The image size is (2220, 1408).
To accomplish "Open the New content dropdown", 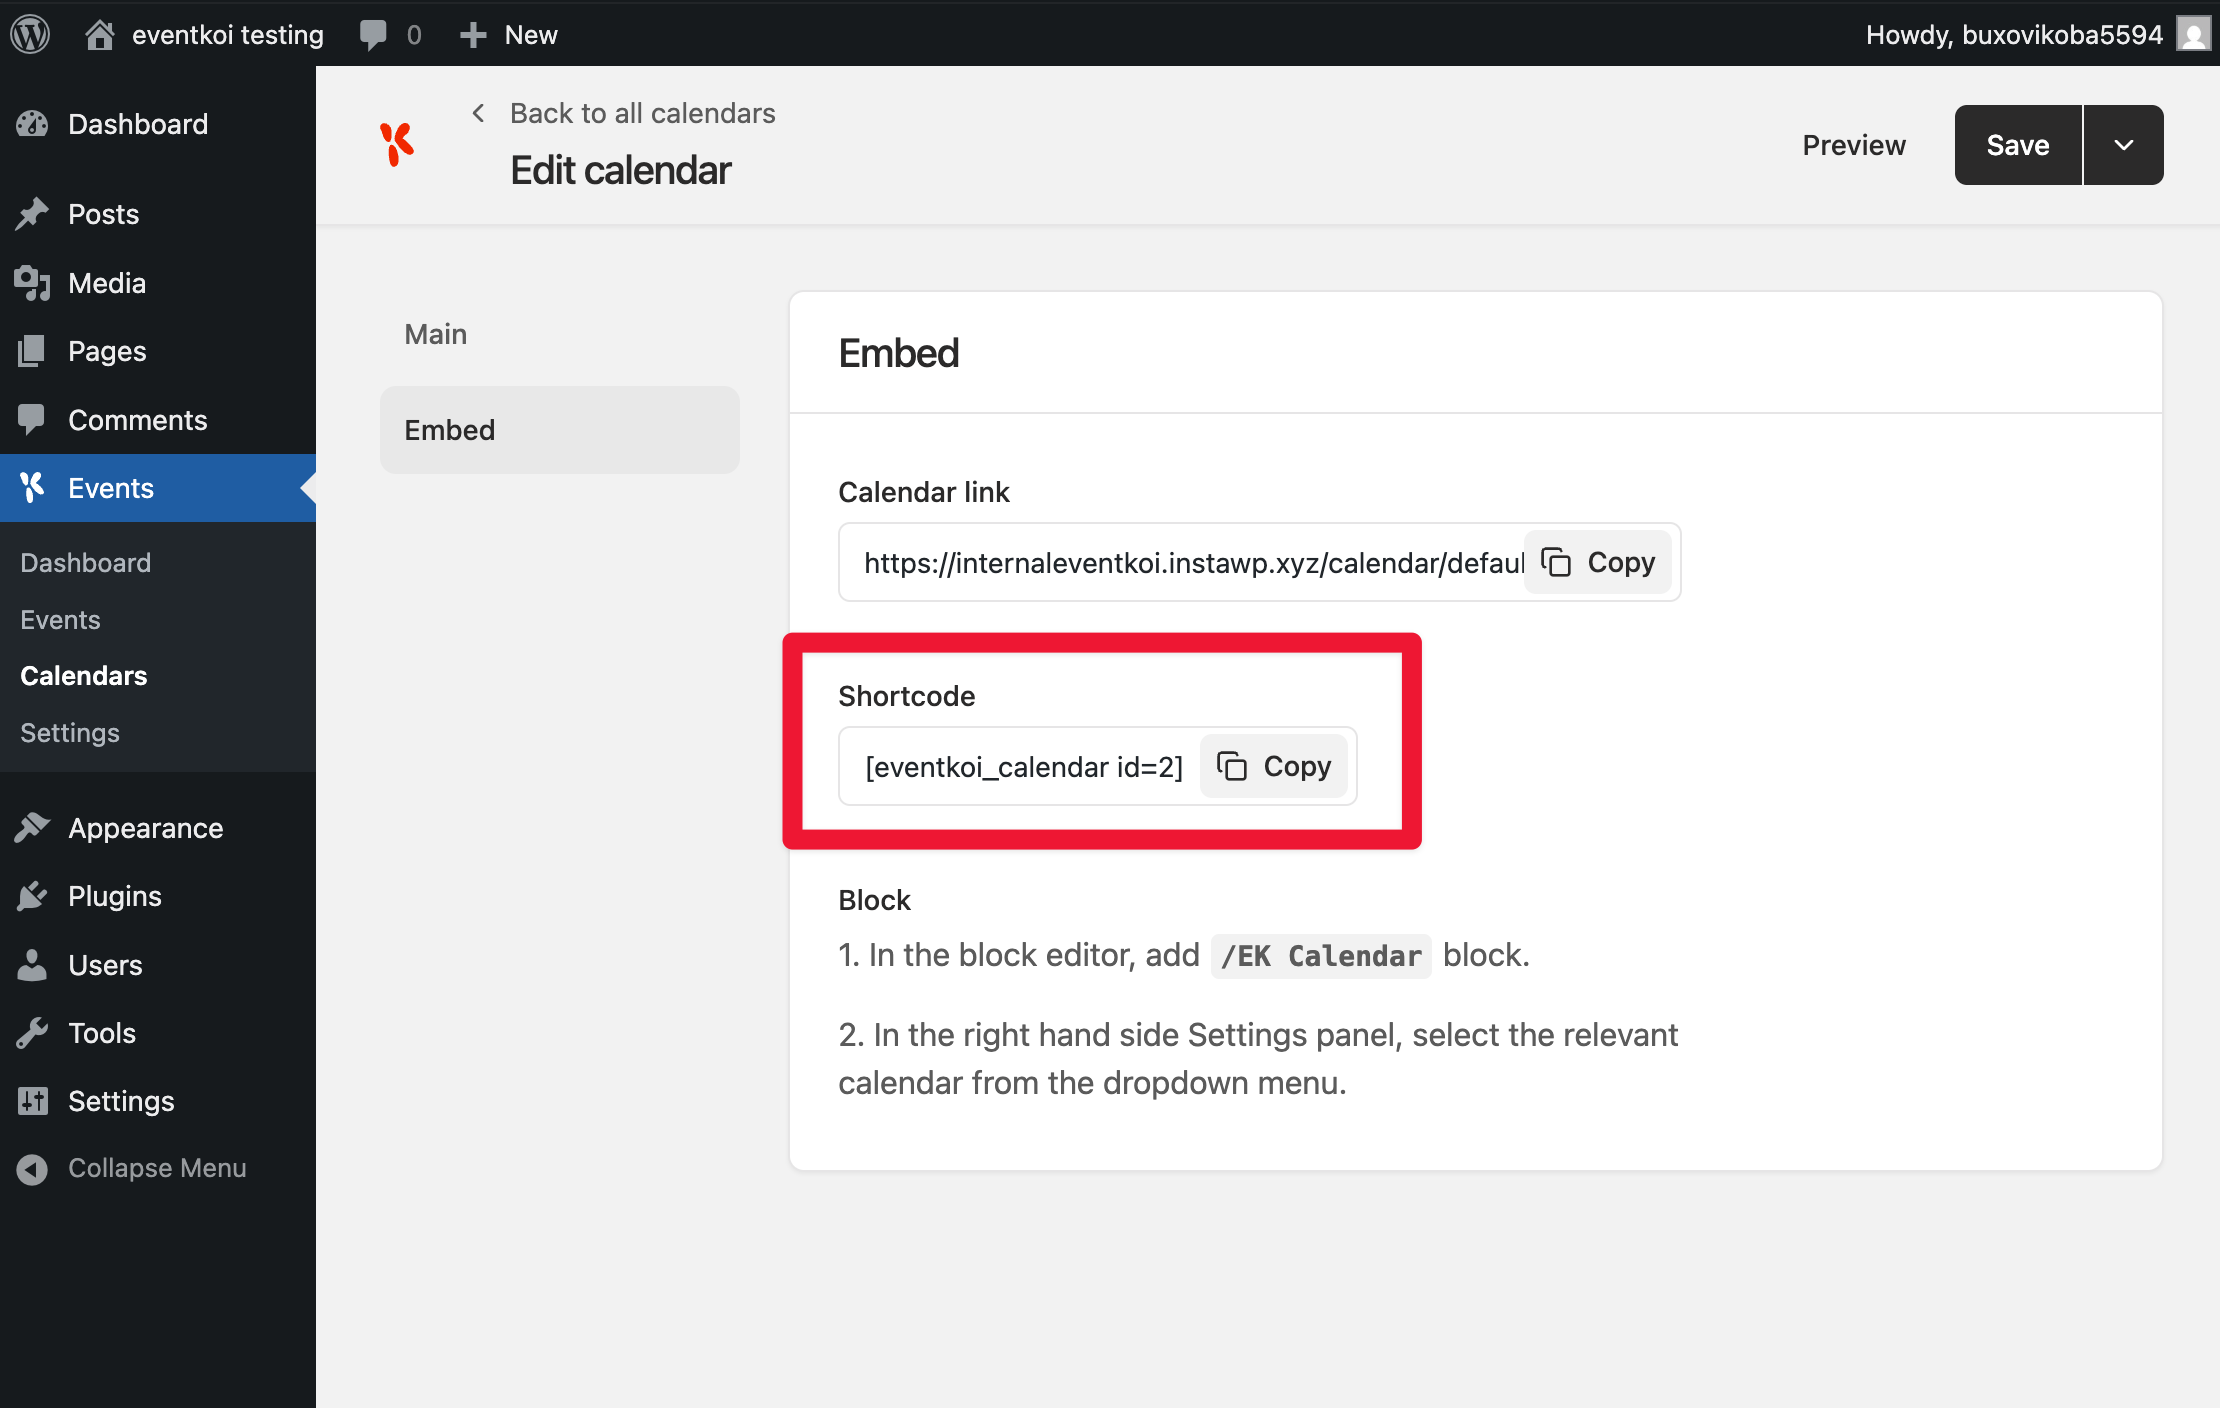I will point(508,34).
